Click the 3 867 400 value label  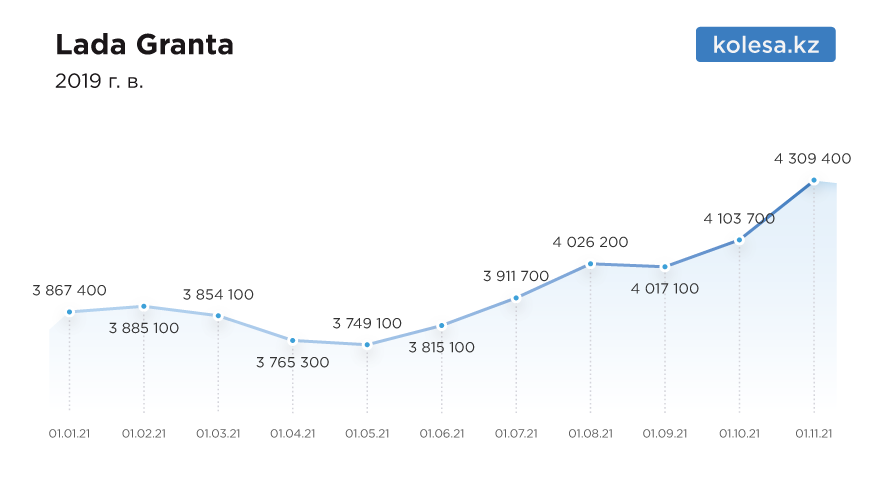pos(70,290)
